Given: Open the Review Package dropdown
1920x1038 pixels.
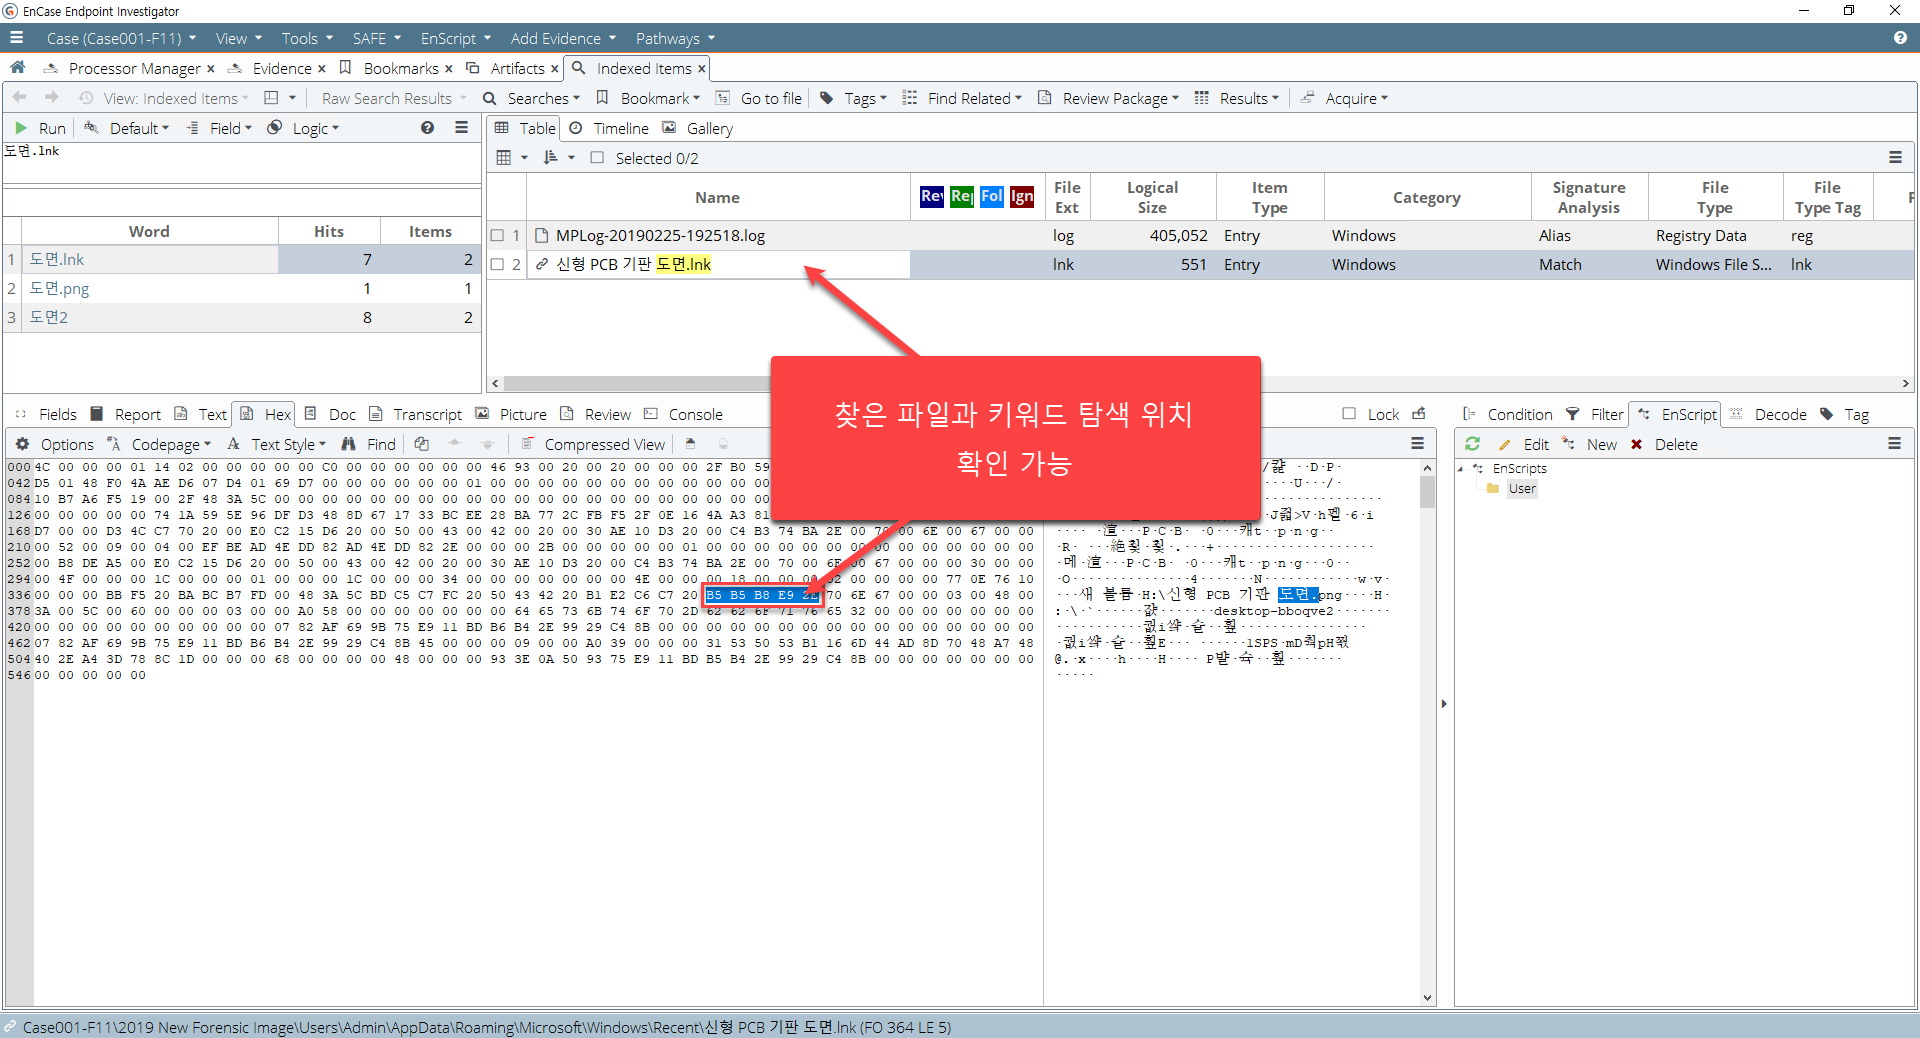Looking at the screenshot, I should 1109,98.
